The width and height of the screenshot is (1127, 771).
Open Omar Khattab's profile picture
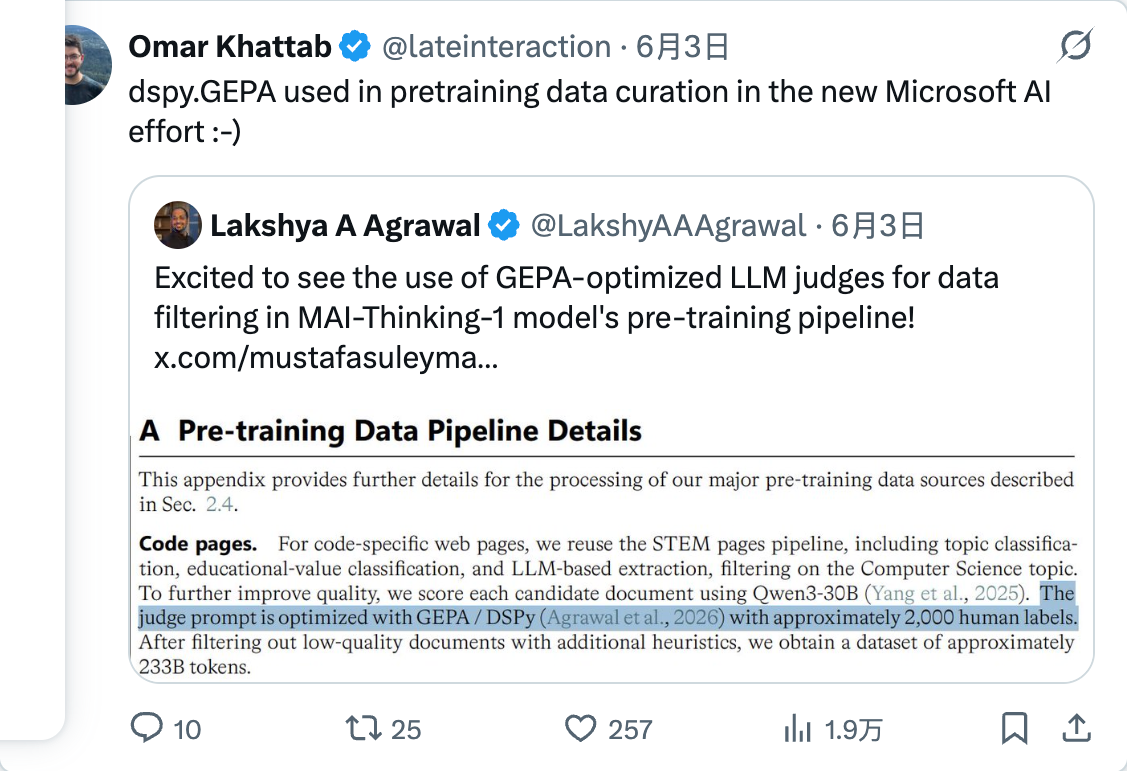(88, 65)
